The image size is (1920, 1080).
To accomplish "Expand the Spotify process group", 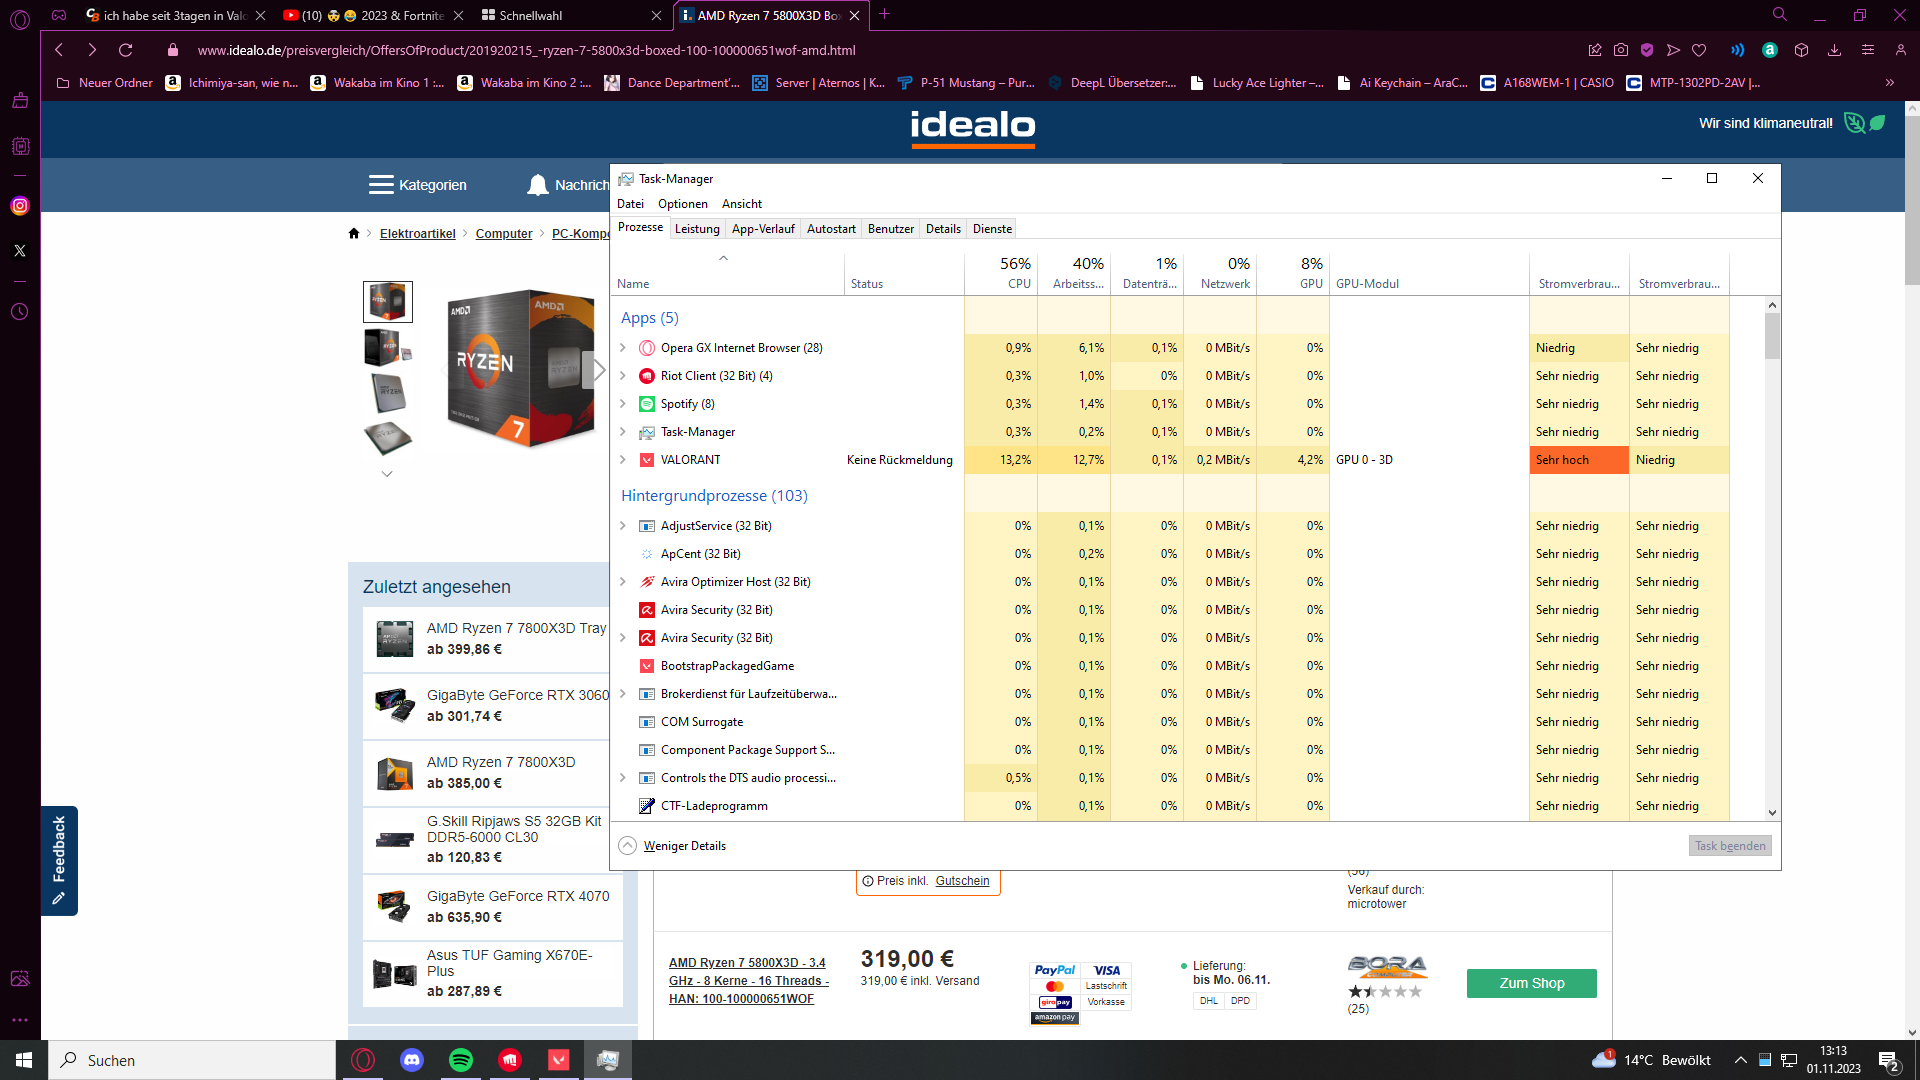I will pos(623,404).
